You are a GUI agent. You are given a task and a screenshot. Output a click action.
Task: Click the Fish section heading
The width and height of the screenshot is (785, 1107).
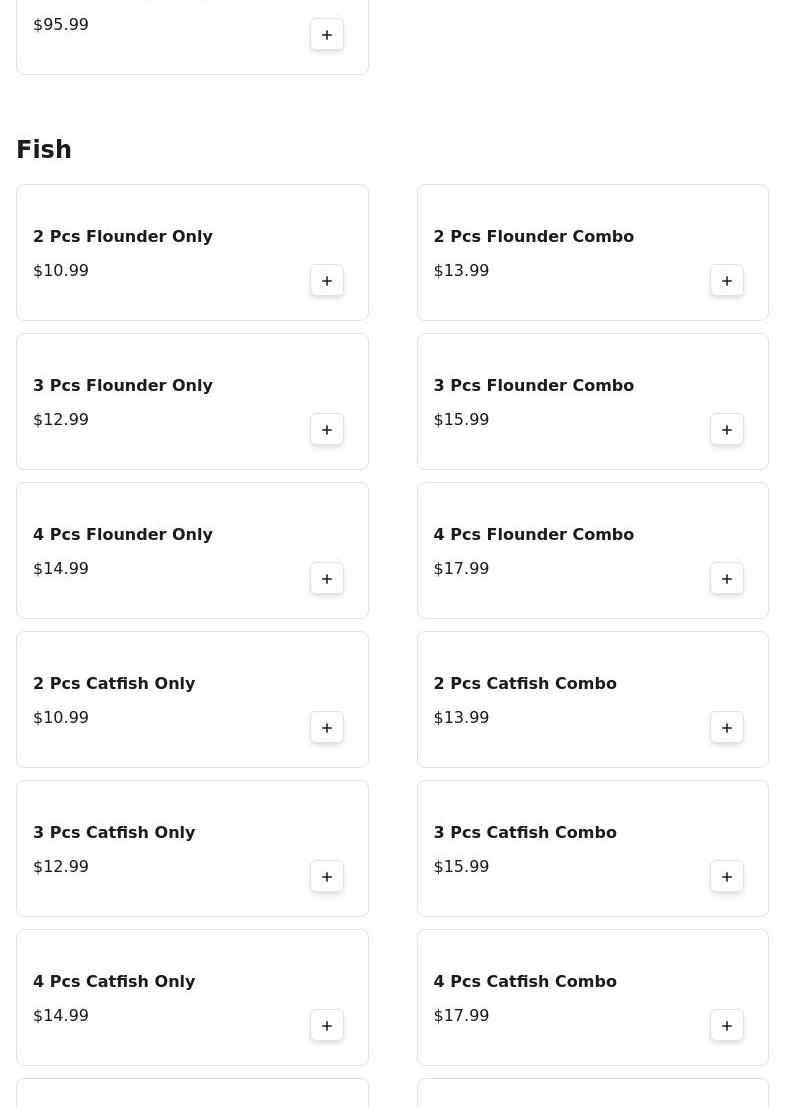click(x=44, y=150)
